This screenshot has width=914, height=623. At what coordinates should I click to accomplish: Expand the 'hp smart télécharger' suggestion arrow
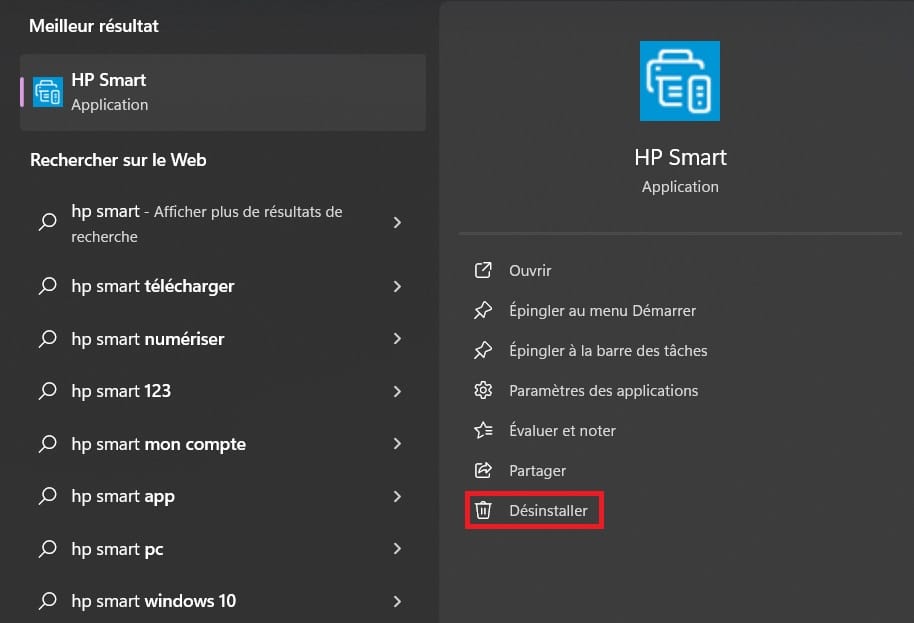(397, 287)
